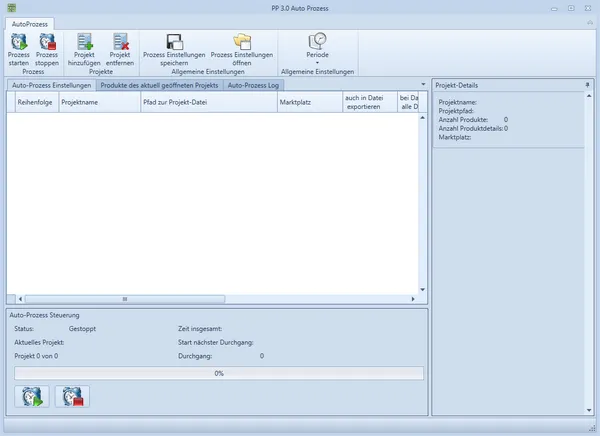This screenshot has height=436, width=600.
Task: Click the horizontal scrollbar thumb
Action: click(x=125, y=299)
